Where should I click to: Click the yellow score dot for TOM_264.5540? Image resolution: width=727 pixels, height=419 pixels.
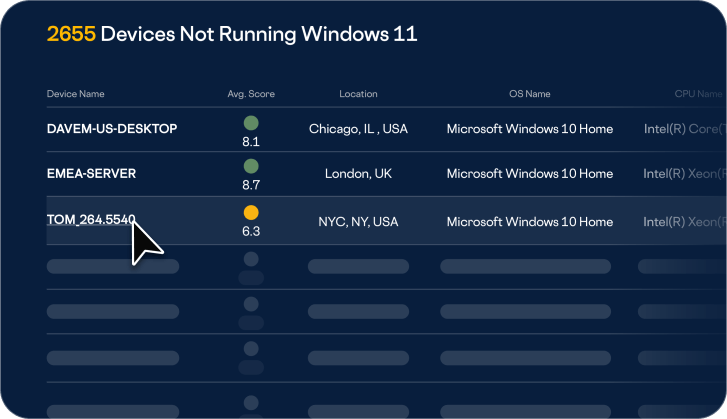point(251,212)
